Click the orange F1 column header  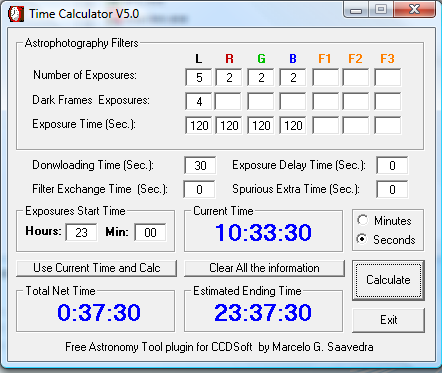(325, 59)
